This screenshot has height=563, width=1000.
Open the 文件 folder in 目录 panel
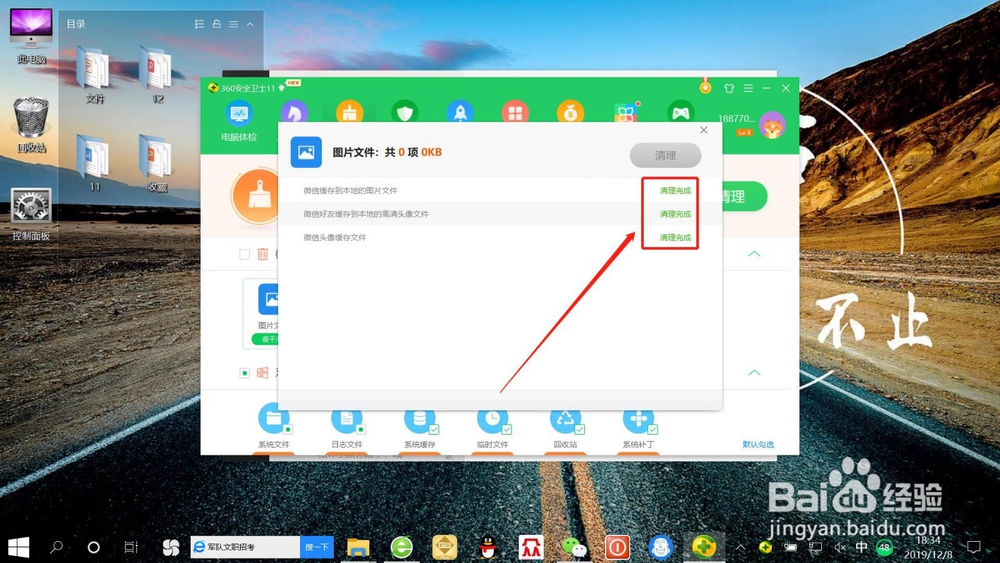pos(94,75)
